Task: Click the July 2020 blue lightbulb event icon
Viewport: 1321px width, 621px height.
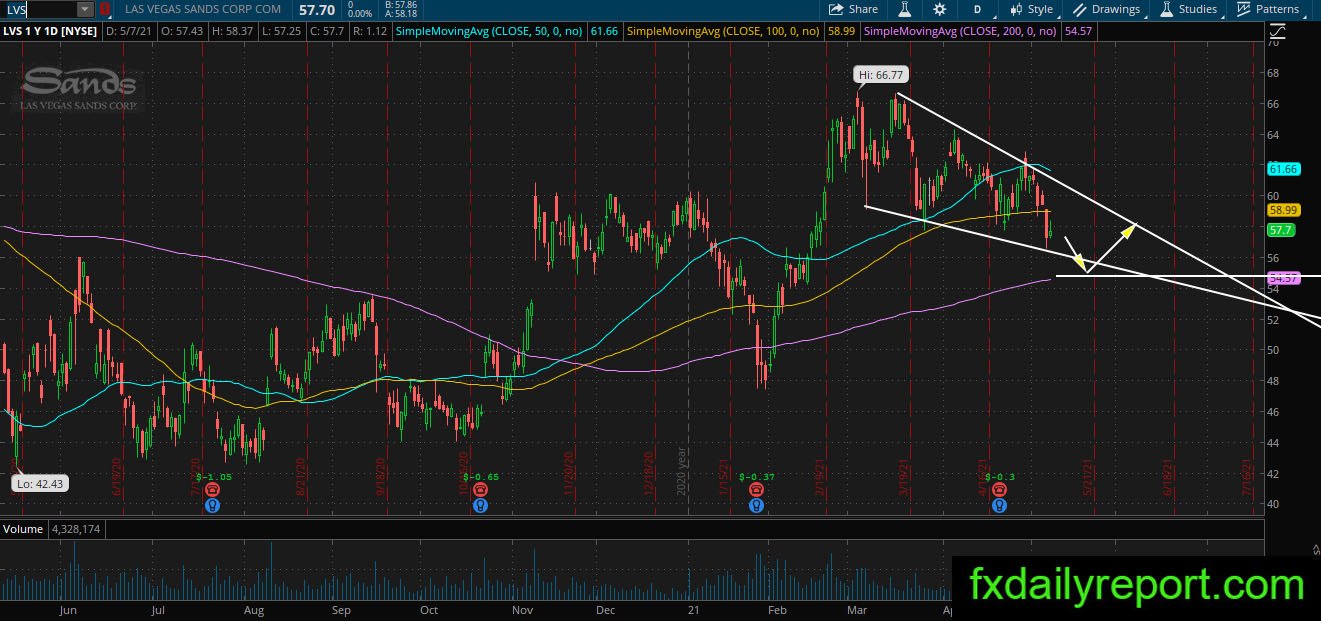Action: pyautogui.click(x=212, y=506)
